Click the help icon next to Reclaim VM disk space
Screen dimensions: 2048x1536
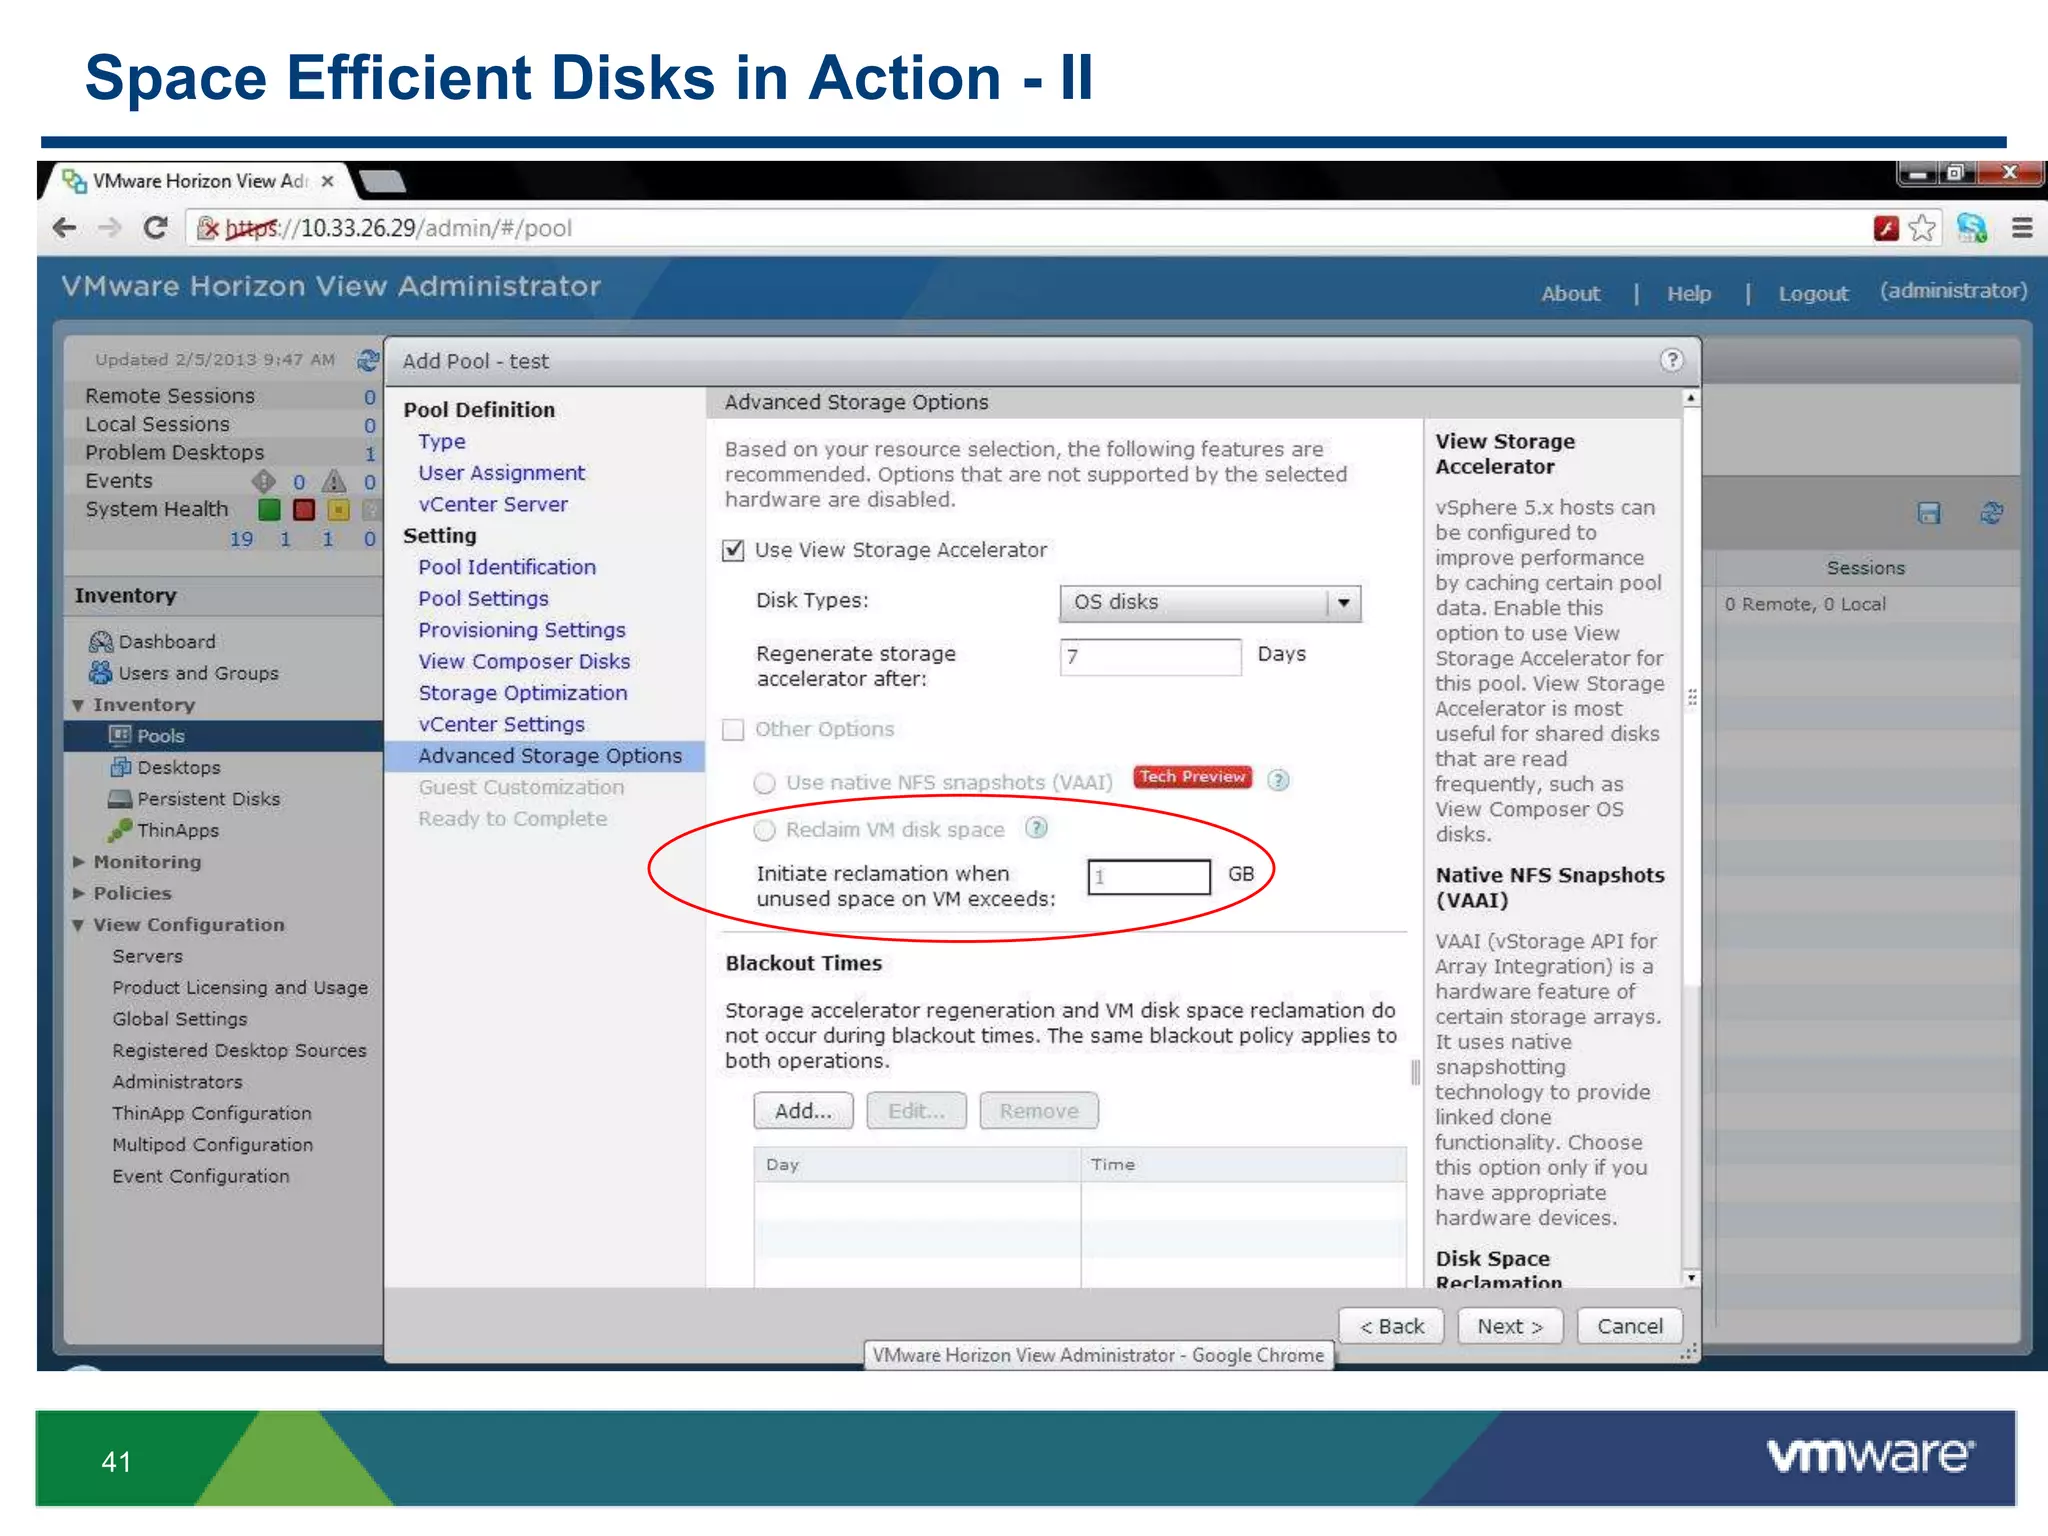pyautogui.click(x=1037, y=828)
